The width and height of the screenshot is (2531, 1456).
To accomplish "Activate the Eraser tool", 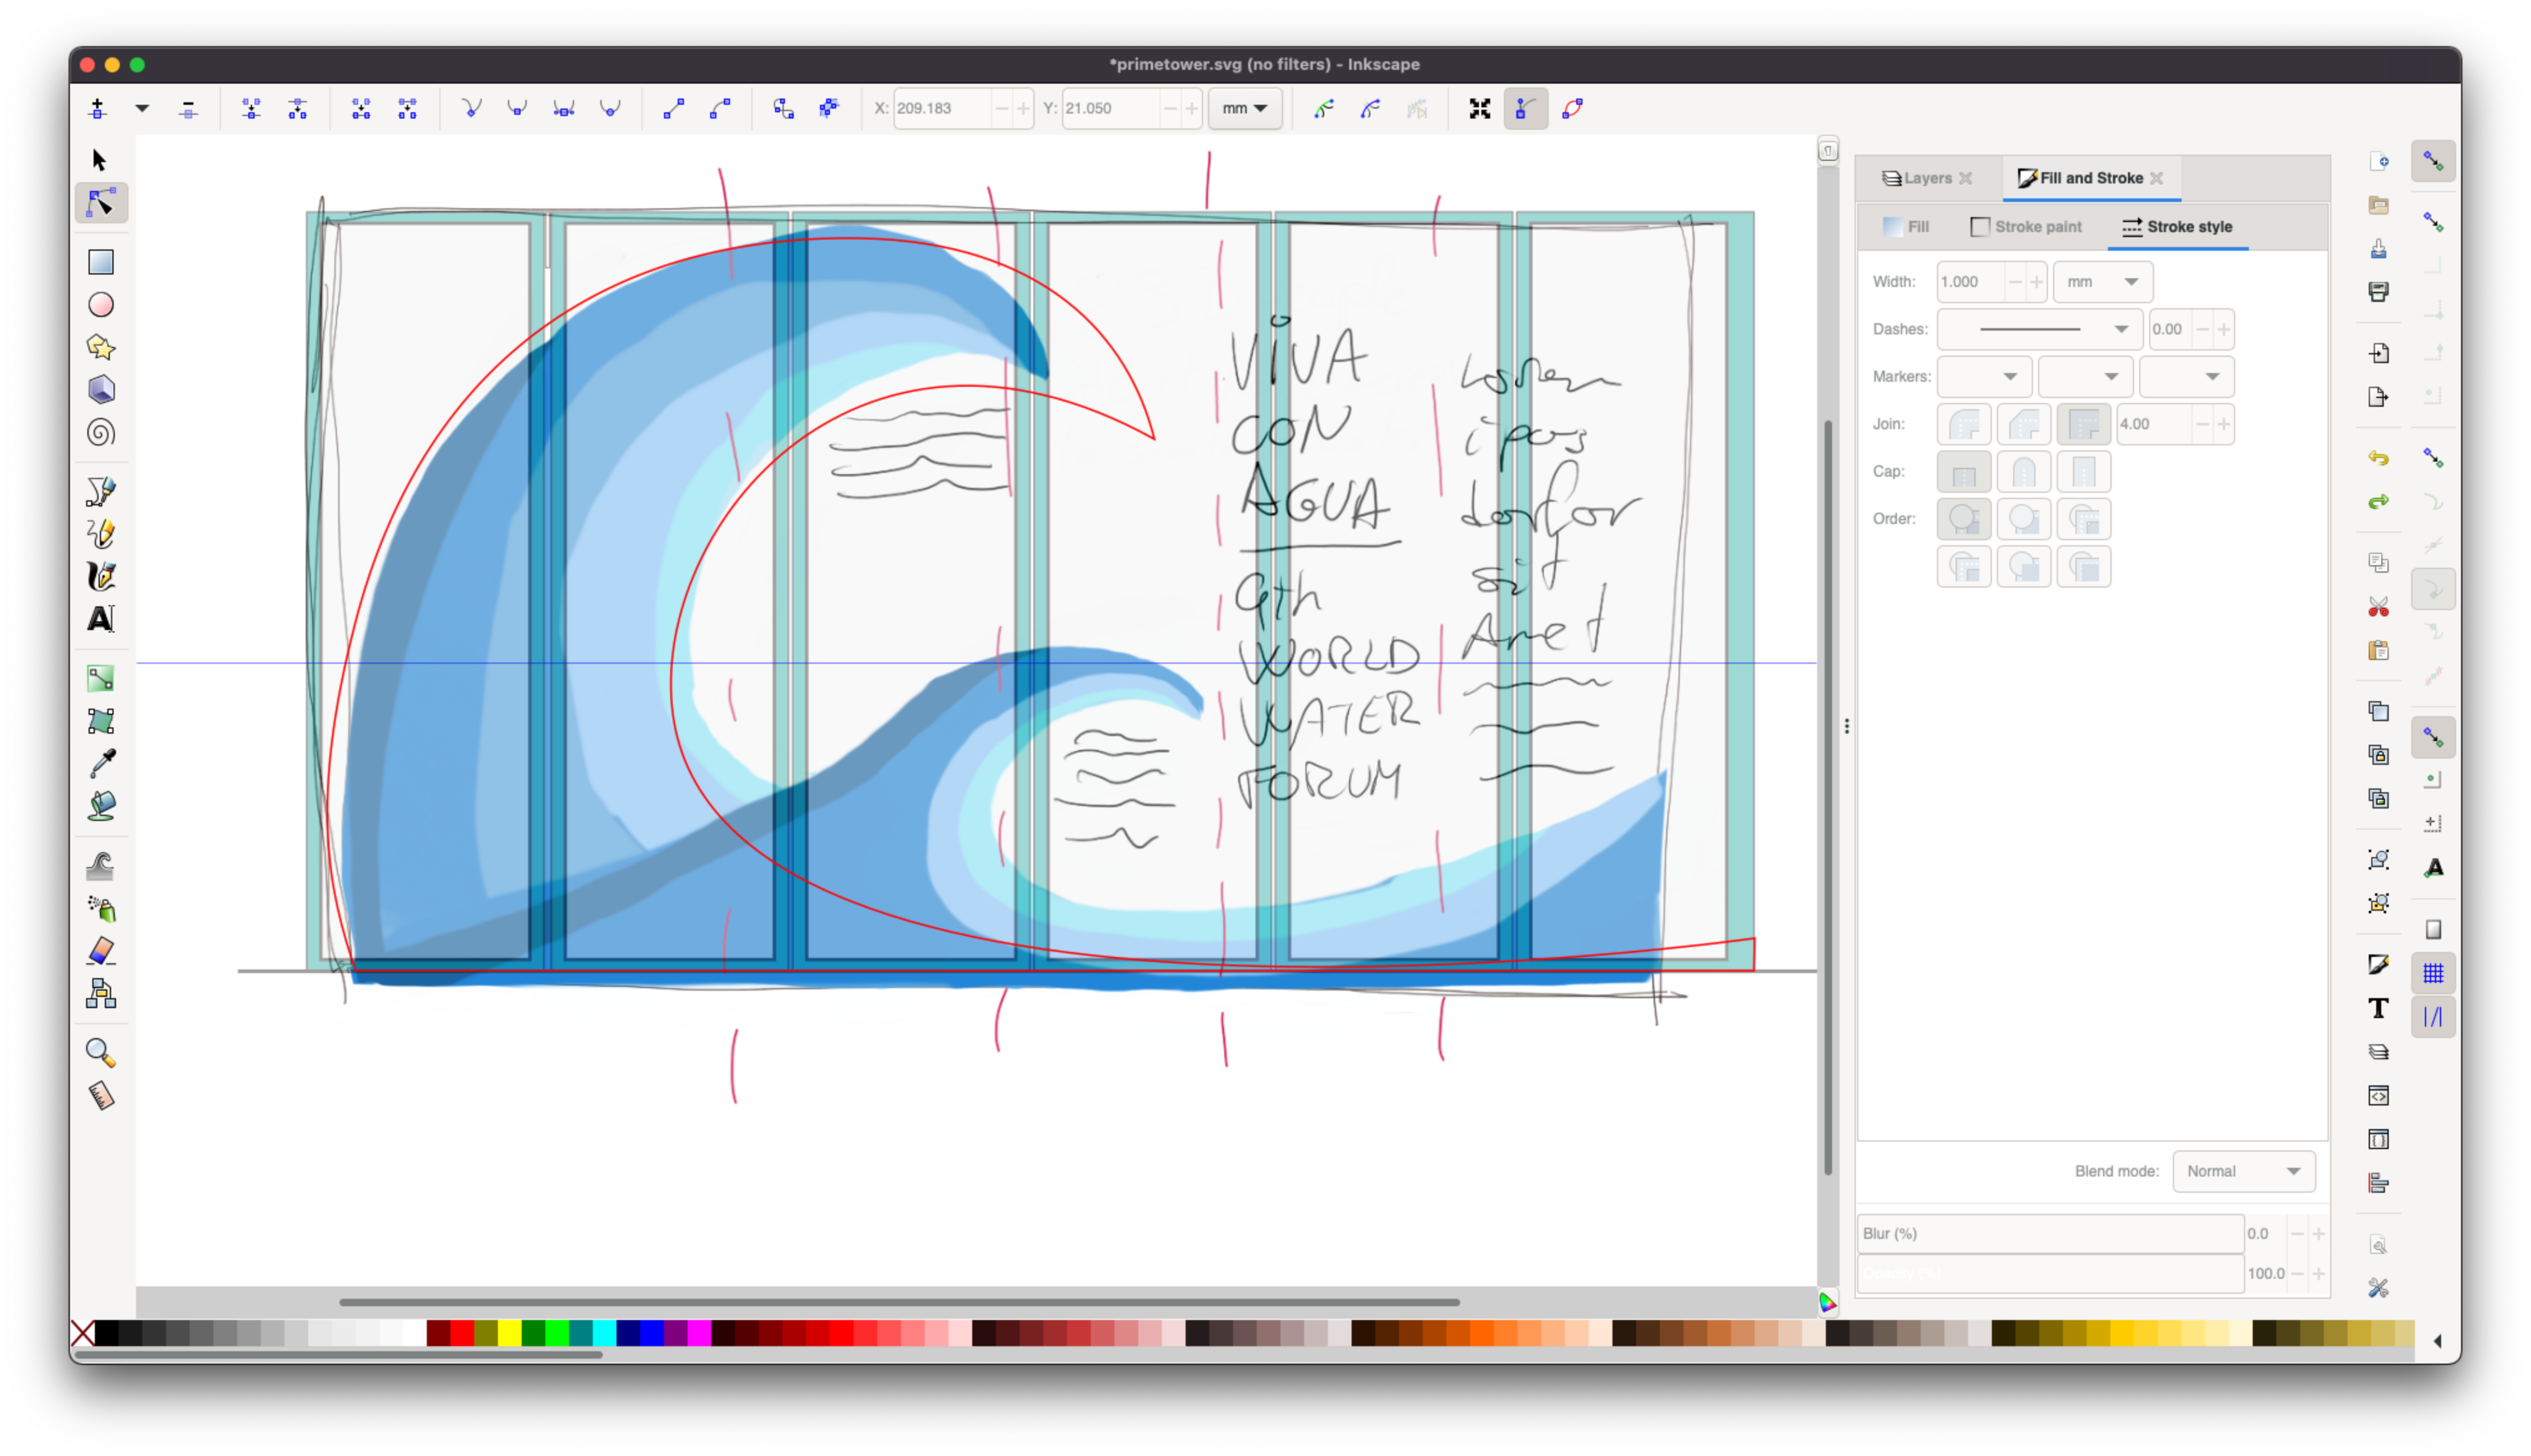I will pos(101,951).
